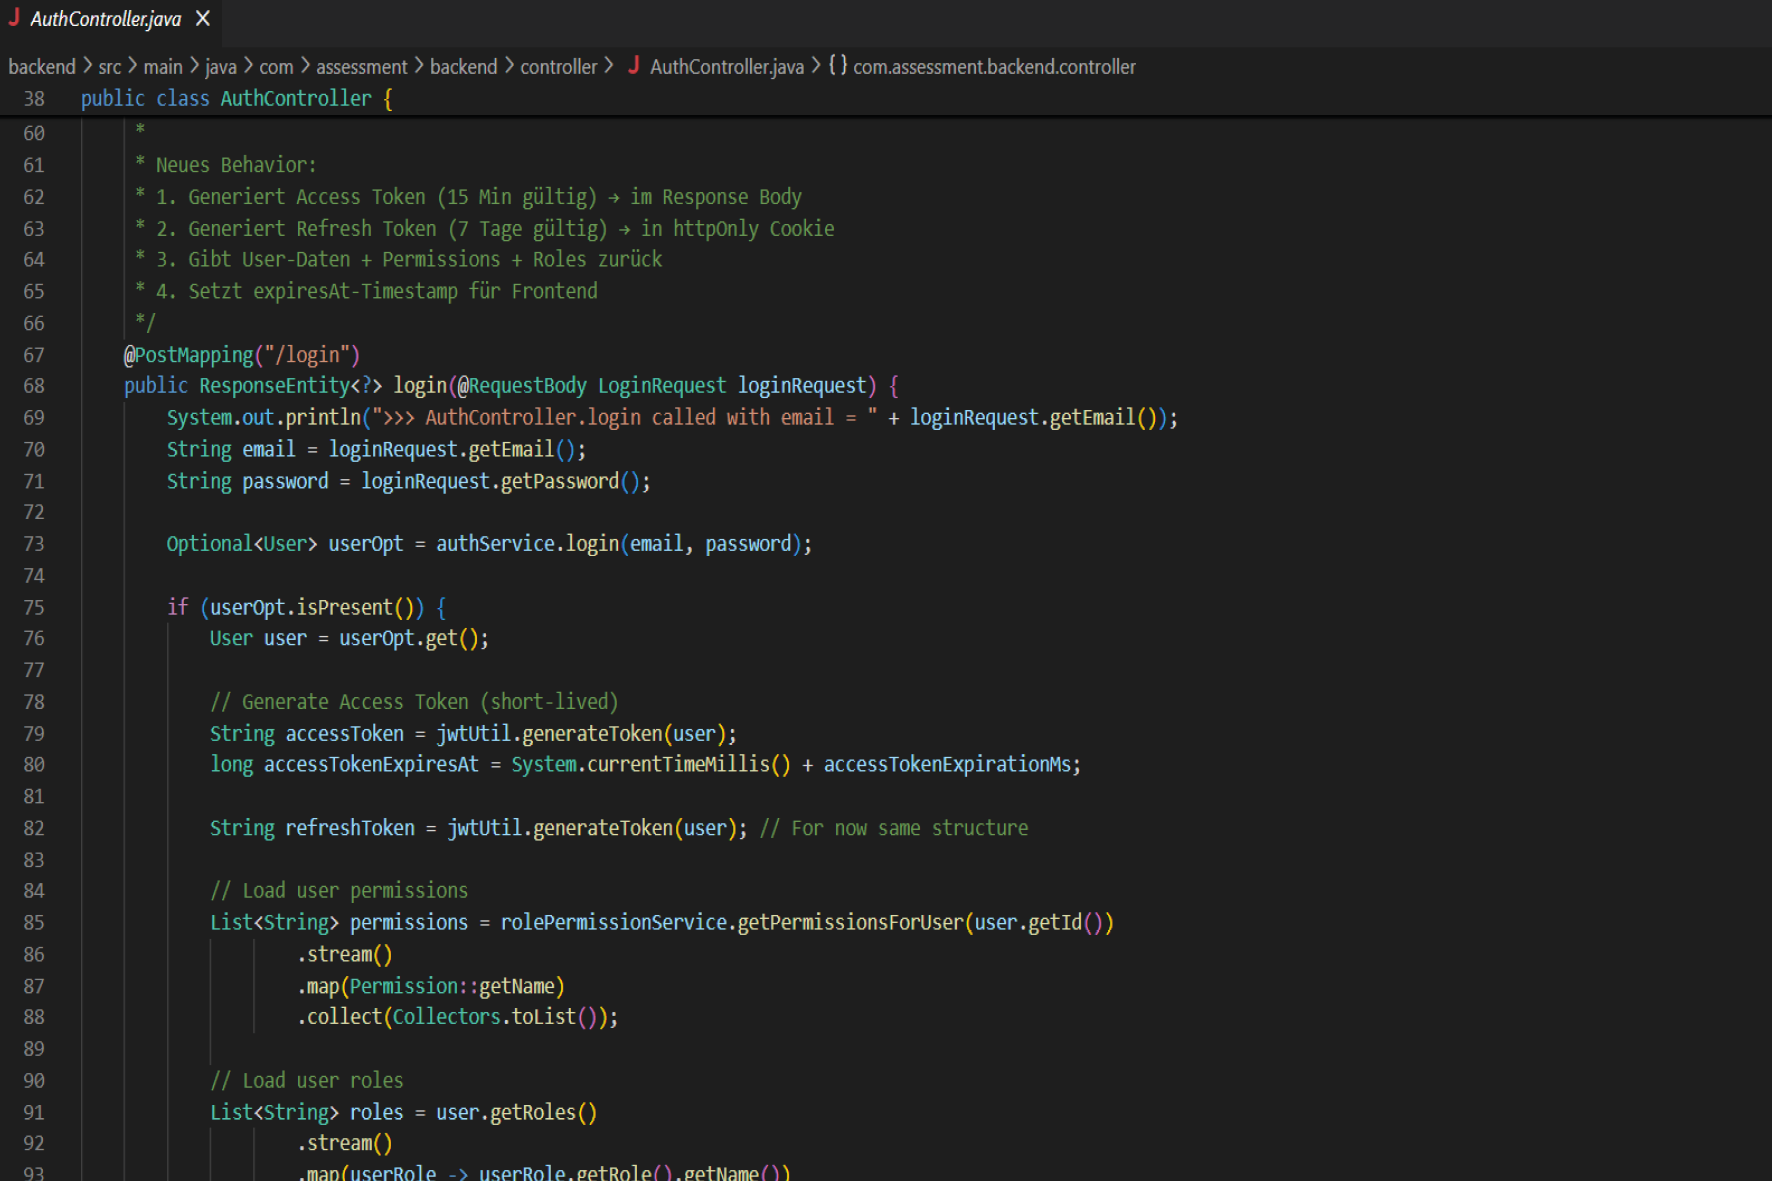The image size is (1772, 1181).
Task: Open the main breadcrumb folder
Action: click(x=162, y=67)
